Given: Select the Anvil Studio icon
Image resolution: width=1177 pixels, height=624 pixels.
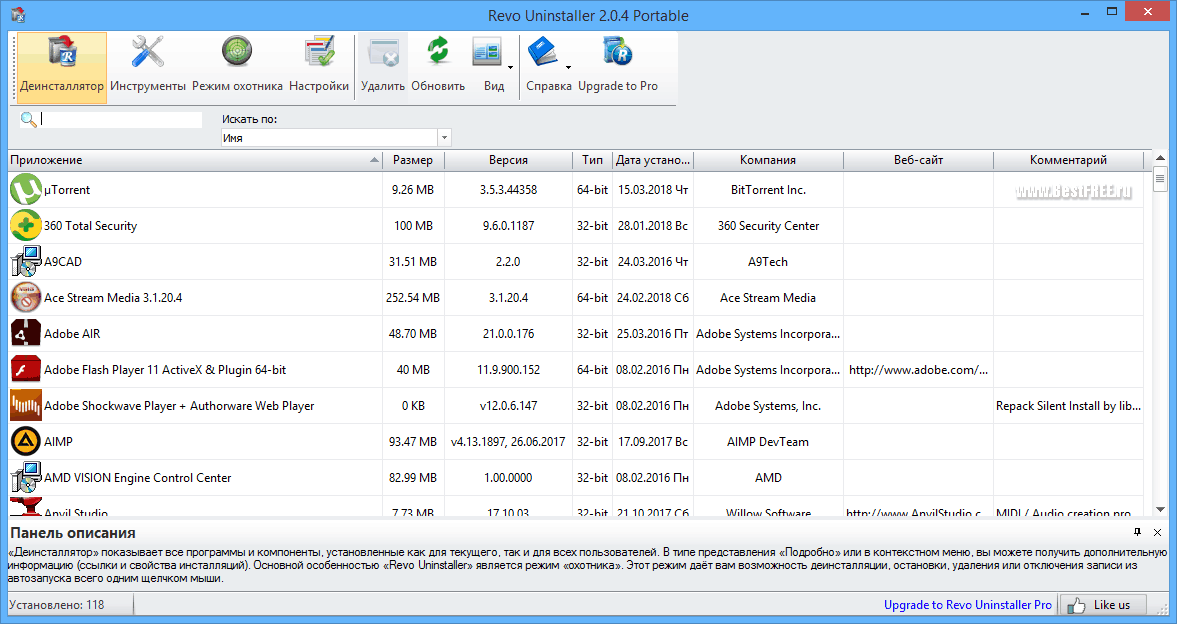Looking at the screenshot, I should pos(26,507).
